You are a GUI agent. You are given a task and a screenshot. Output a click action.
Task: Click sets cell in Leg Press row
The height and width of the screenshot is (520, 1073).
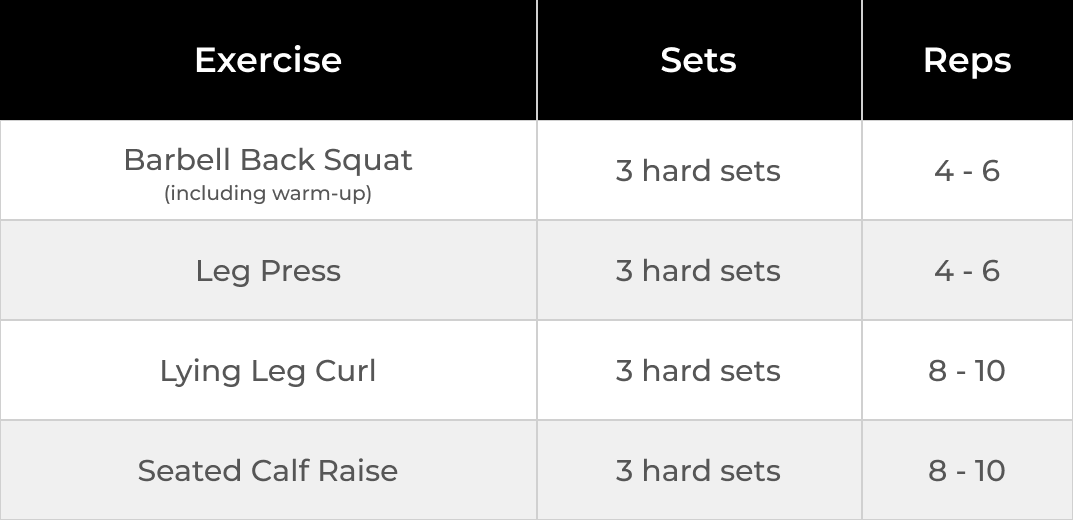pyautogui.click(x=699, y=270)
